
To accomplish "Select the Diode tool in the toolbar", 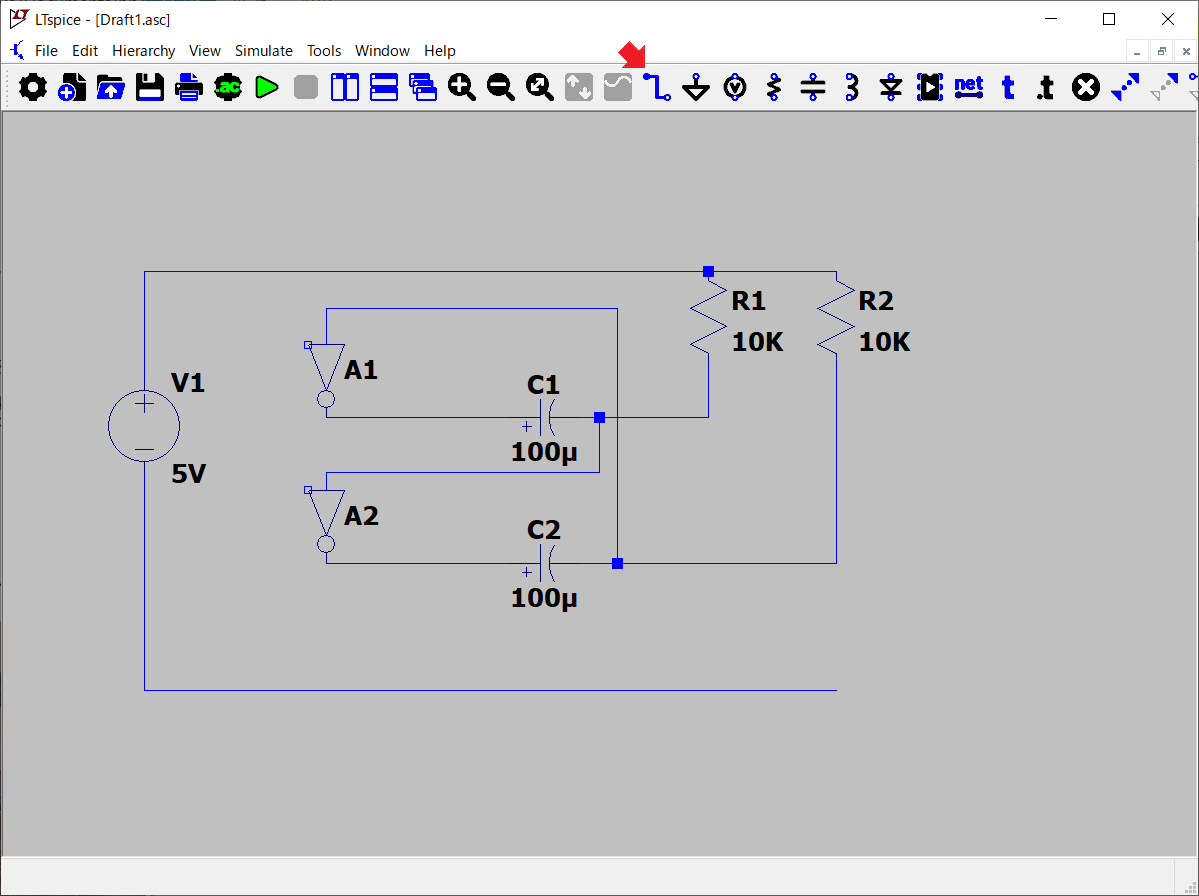I will [891, 88].
